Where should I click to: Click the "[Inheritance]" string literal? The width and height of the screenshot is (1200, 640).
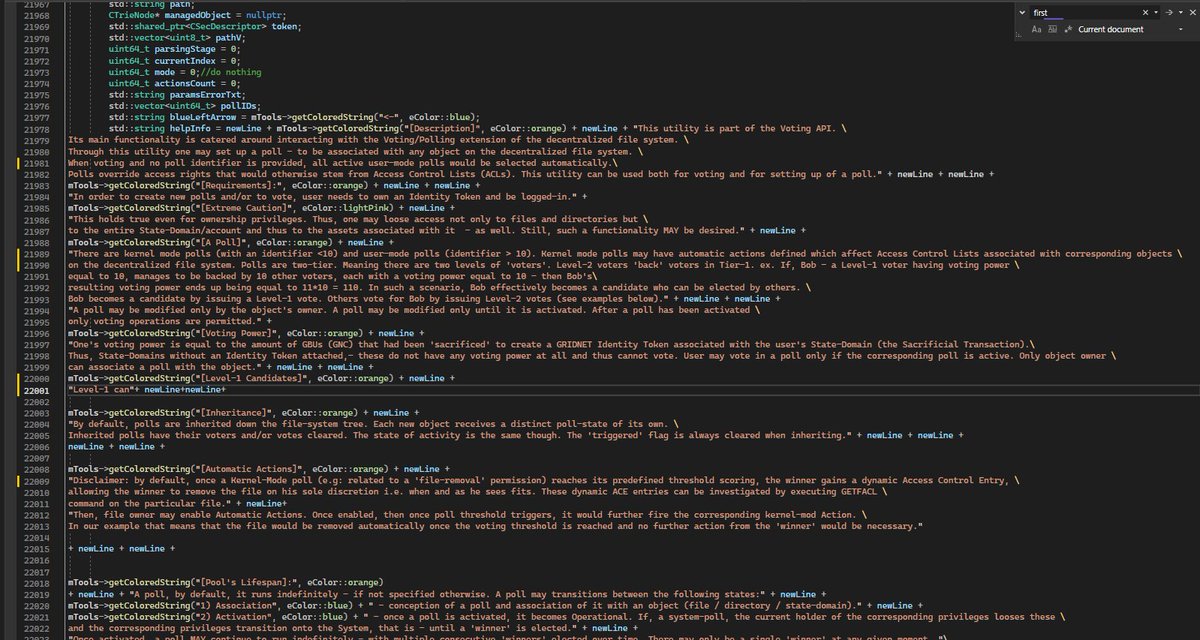click(x=233, y=412)
